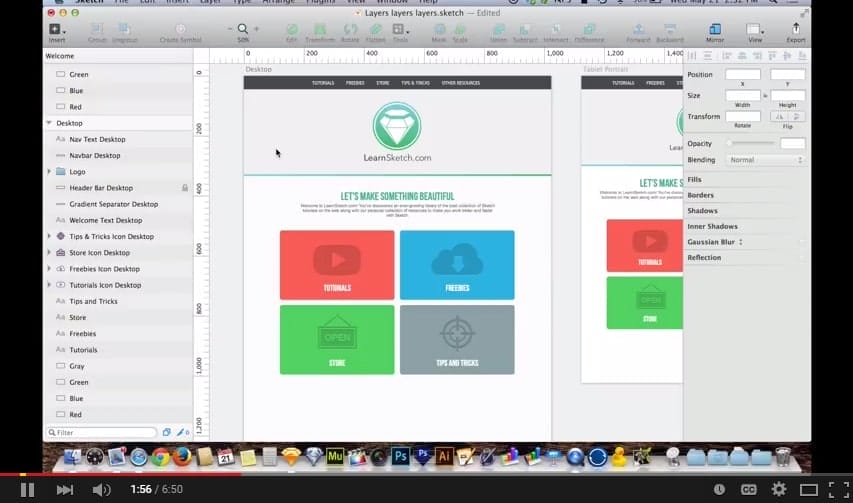Open Adobe Muse from the dock
This screenshot has width=853, height=503.
pyautogui.click(x=335, y=456)
